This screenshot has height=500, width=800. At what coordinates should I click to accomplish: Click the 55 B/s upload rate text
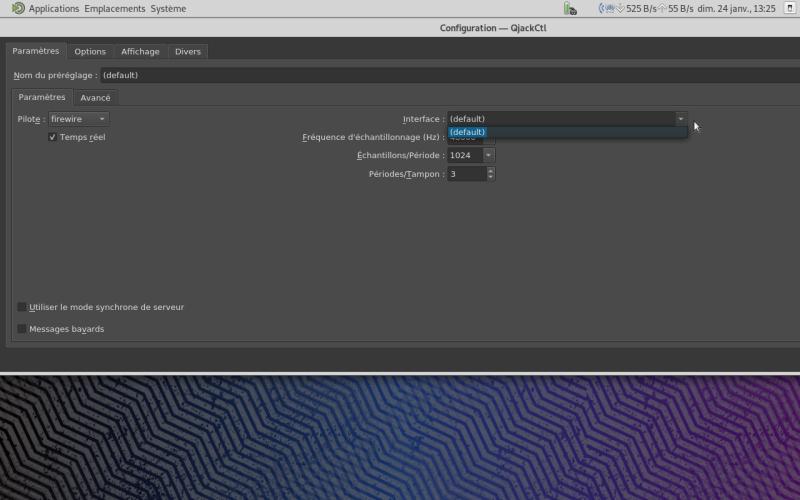point(681,9)
